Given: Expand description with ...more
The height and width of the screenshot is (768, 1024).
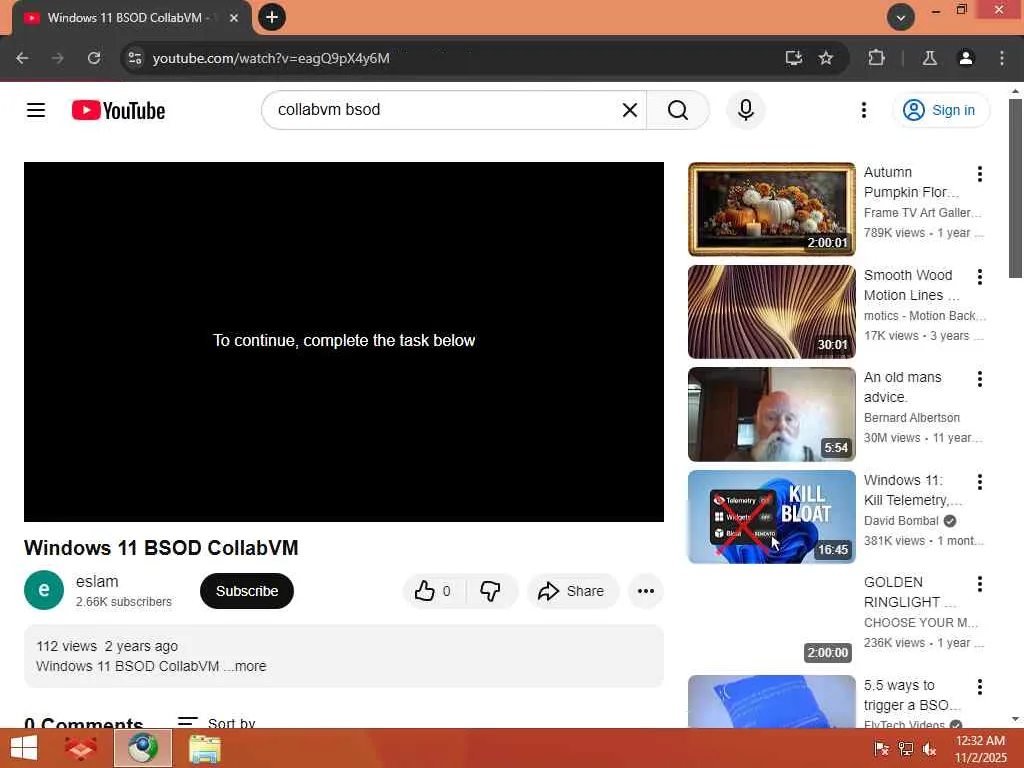Looking at the screenshot, I should 246,666.
